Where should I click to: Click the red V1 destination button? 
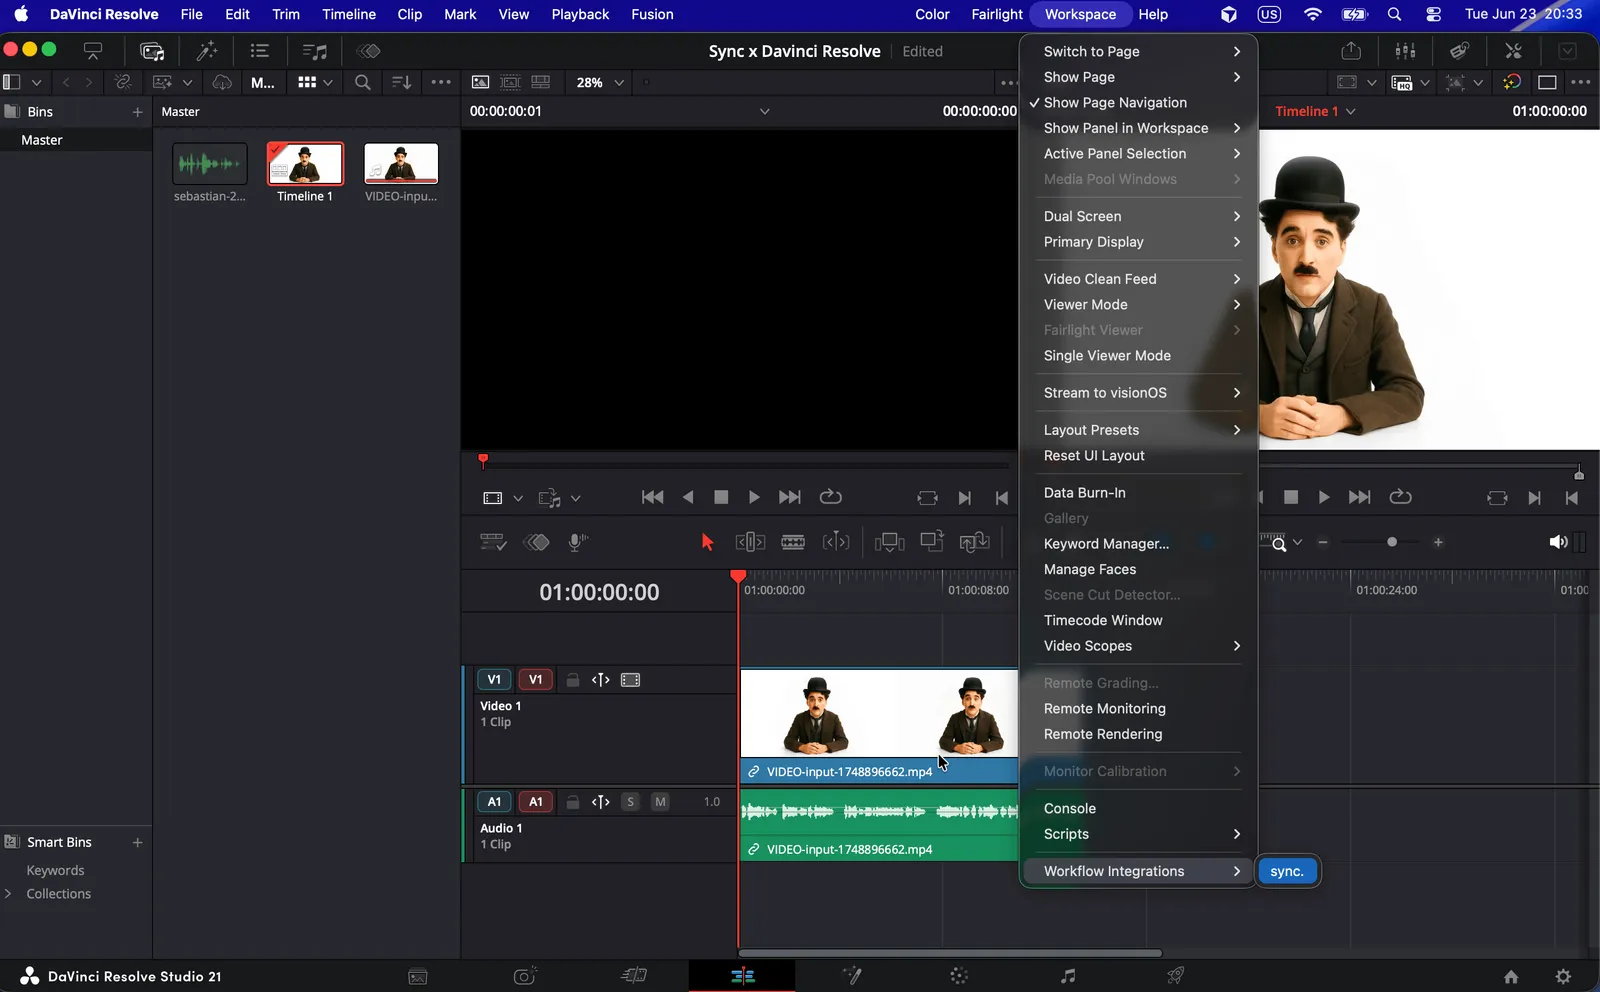click(x=535, y=680)
